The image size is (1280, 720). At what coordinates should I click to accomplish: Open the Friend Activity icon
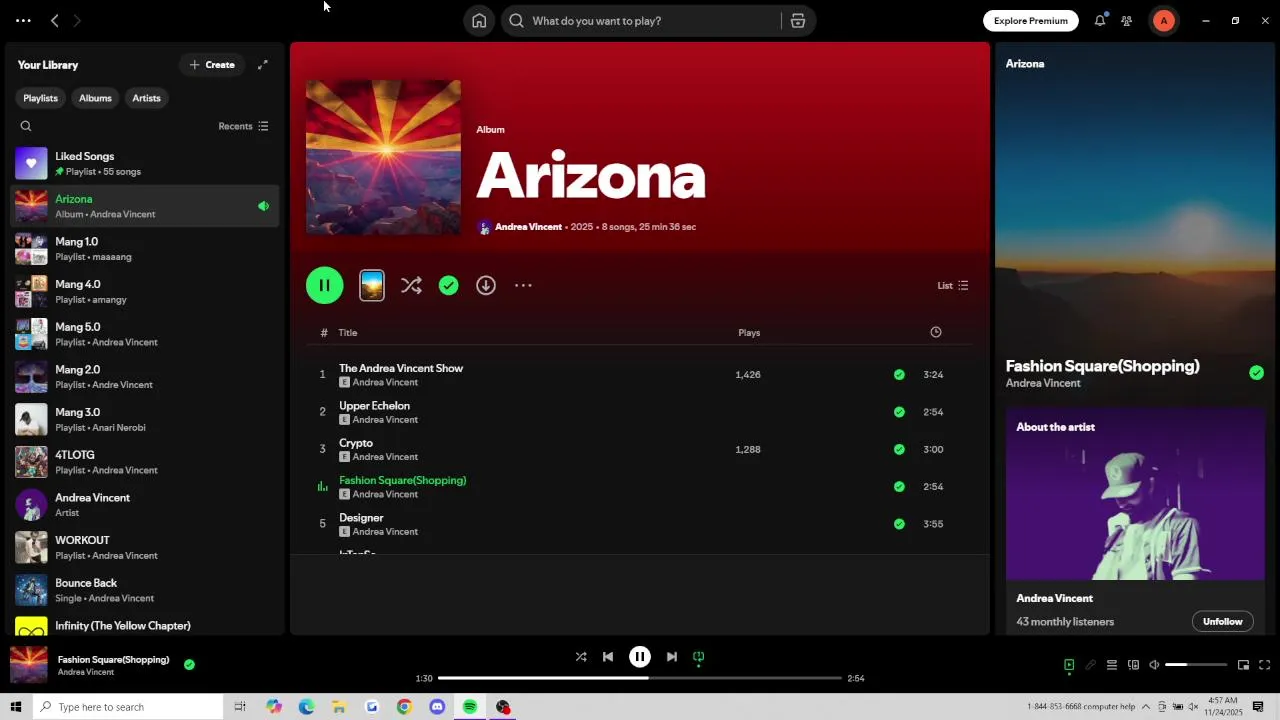(1127, 21)
